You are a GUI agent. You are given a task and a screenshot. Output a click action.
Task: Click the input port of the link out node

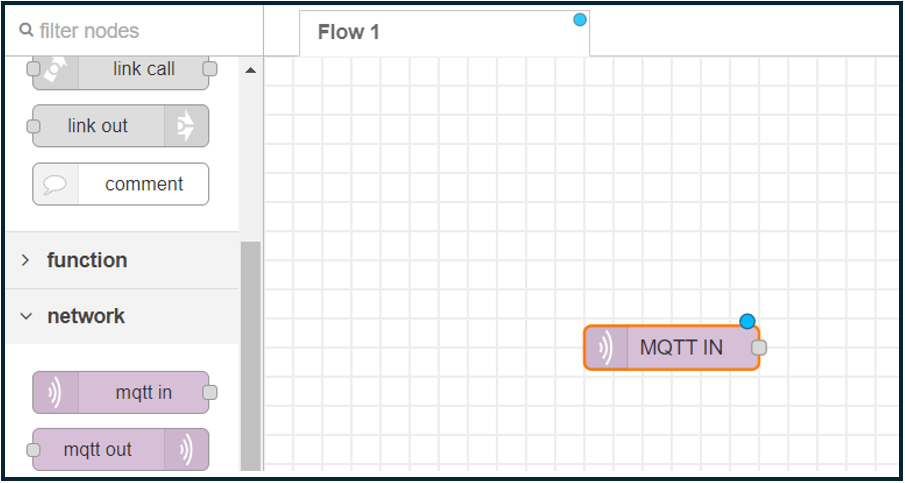[x=33, y=126]
